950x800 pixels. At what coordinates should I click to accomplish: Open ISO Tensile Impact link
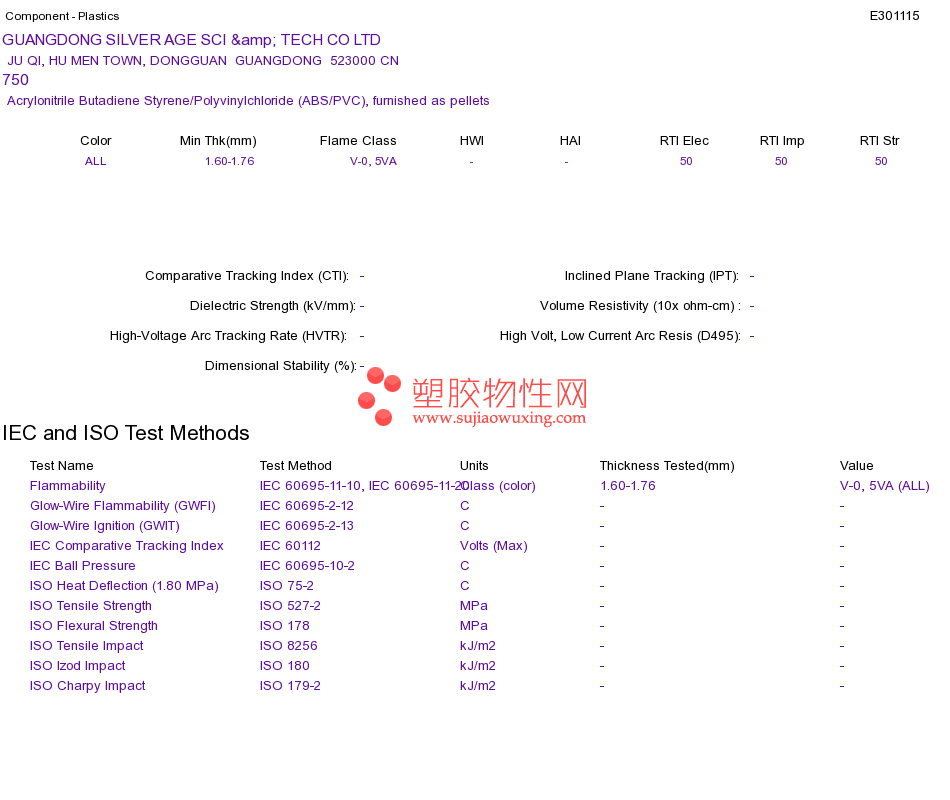point(87,646)
